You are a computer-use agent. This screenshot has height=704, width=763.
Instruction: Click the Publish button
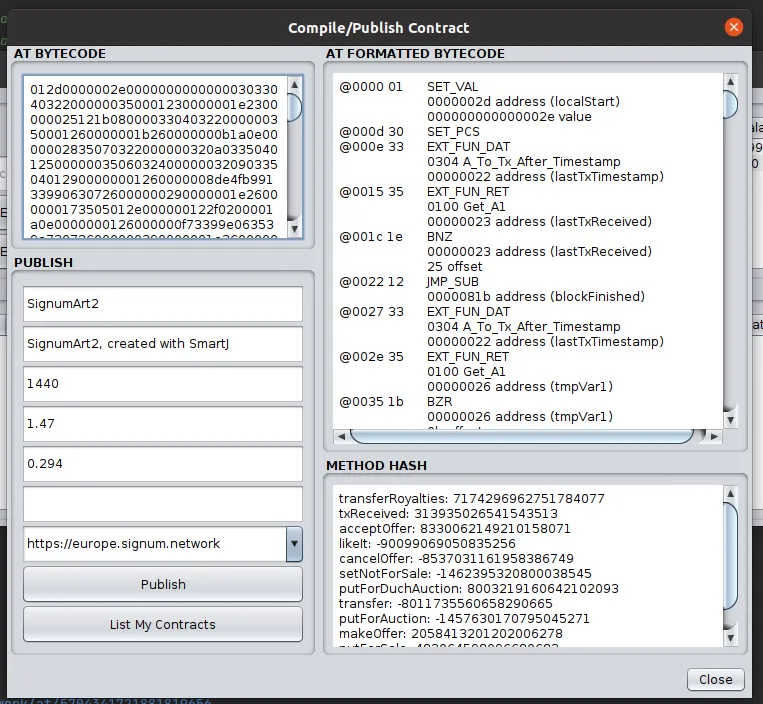coord(163,584)
